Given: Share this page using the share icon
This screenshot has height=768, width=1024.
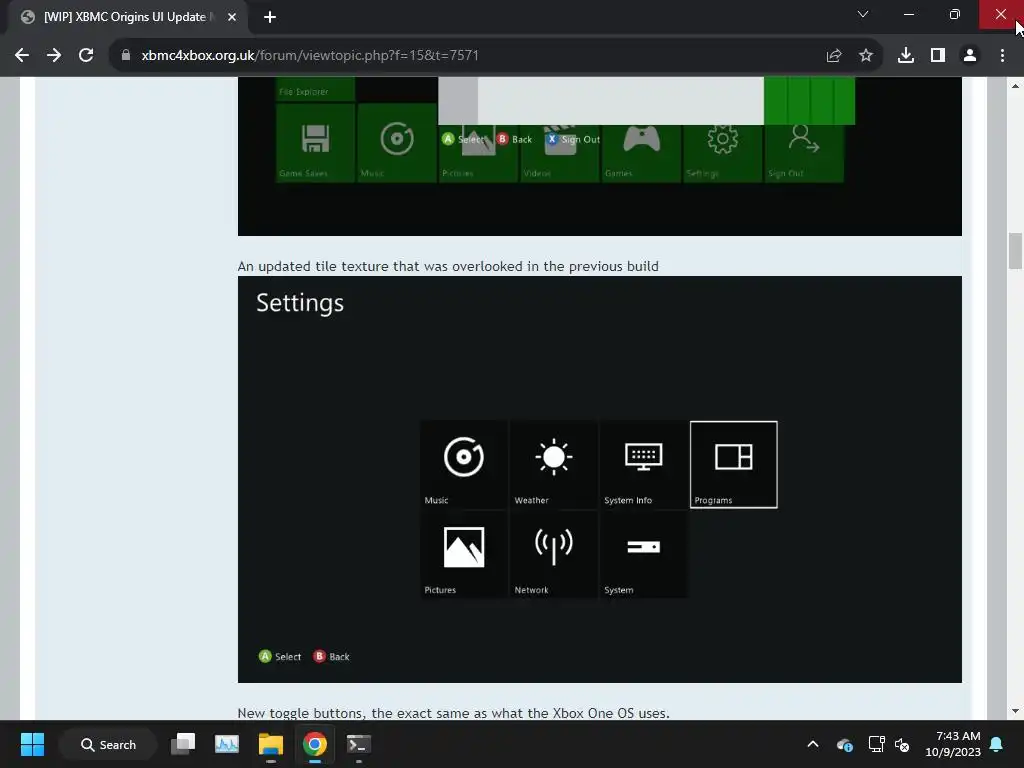Looking at the screenshot, I should pos(834,56).
